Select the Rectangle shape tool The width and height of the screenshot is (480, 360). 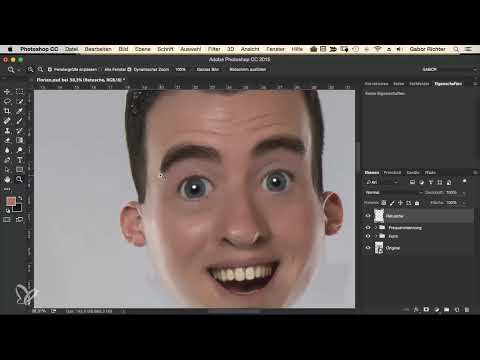(x=19, y=169)
